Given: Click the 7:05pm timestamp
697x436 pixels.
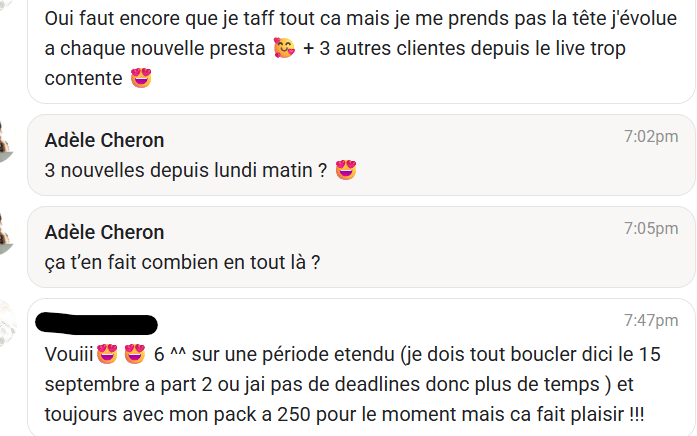Looking at the screenshot, I should (651, 228).
